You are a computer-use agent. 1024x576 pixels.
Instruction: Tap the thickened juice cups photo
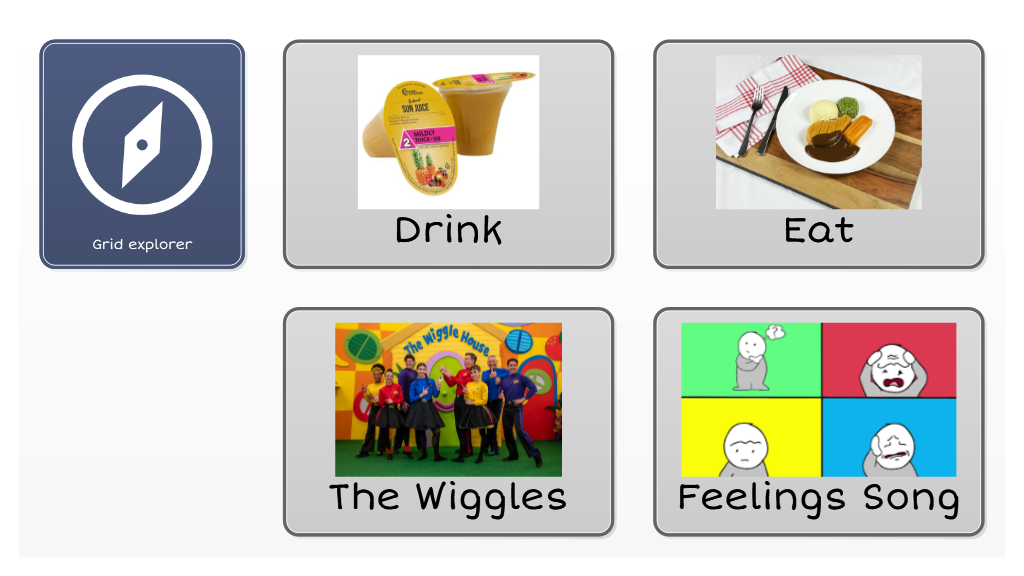[448, 132]
